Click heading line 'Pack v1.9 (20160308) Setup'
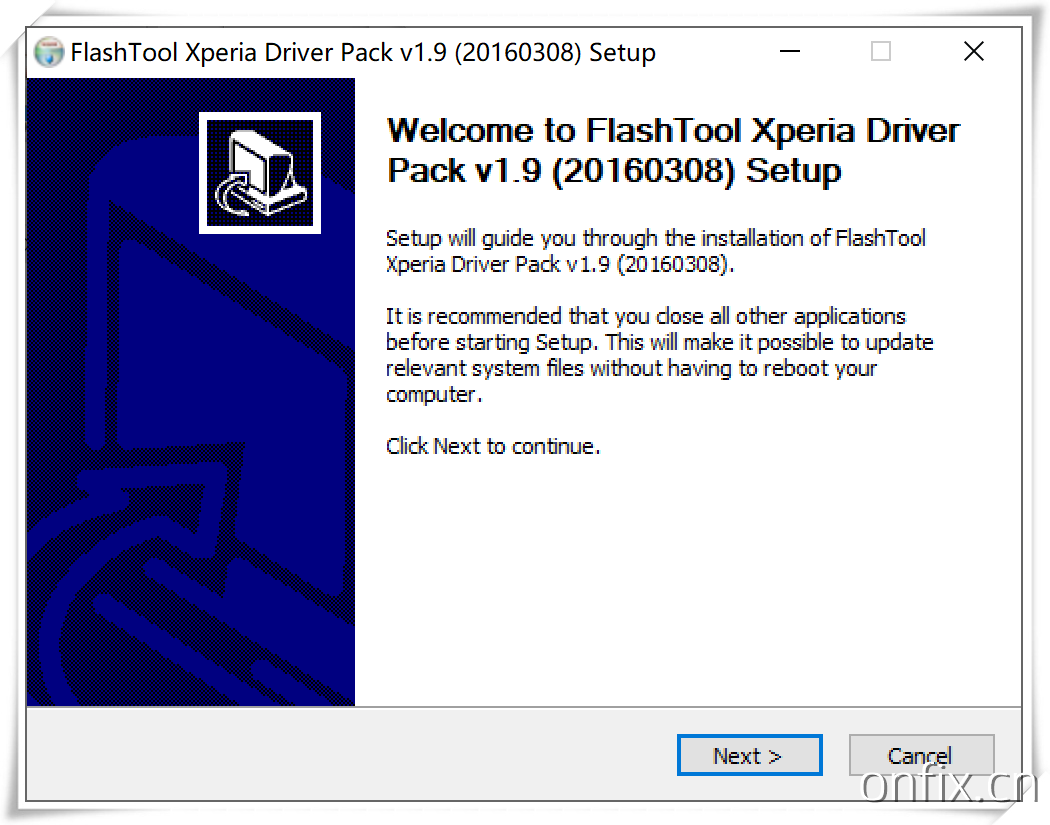 click(x=614, y=171)
